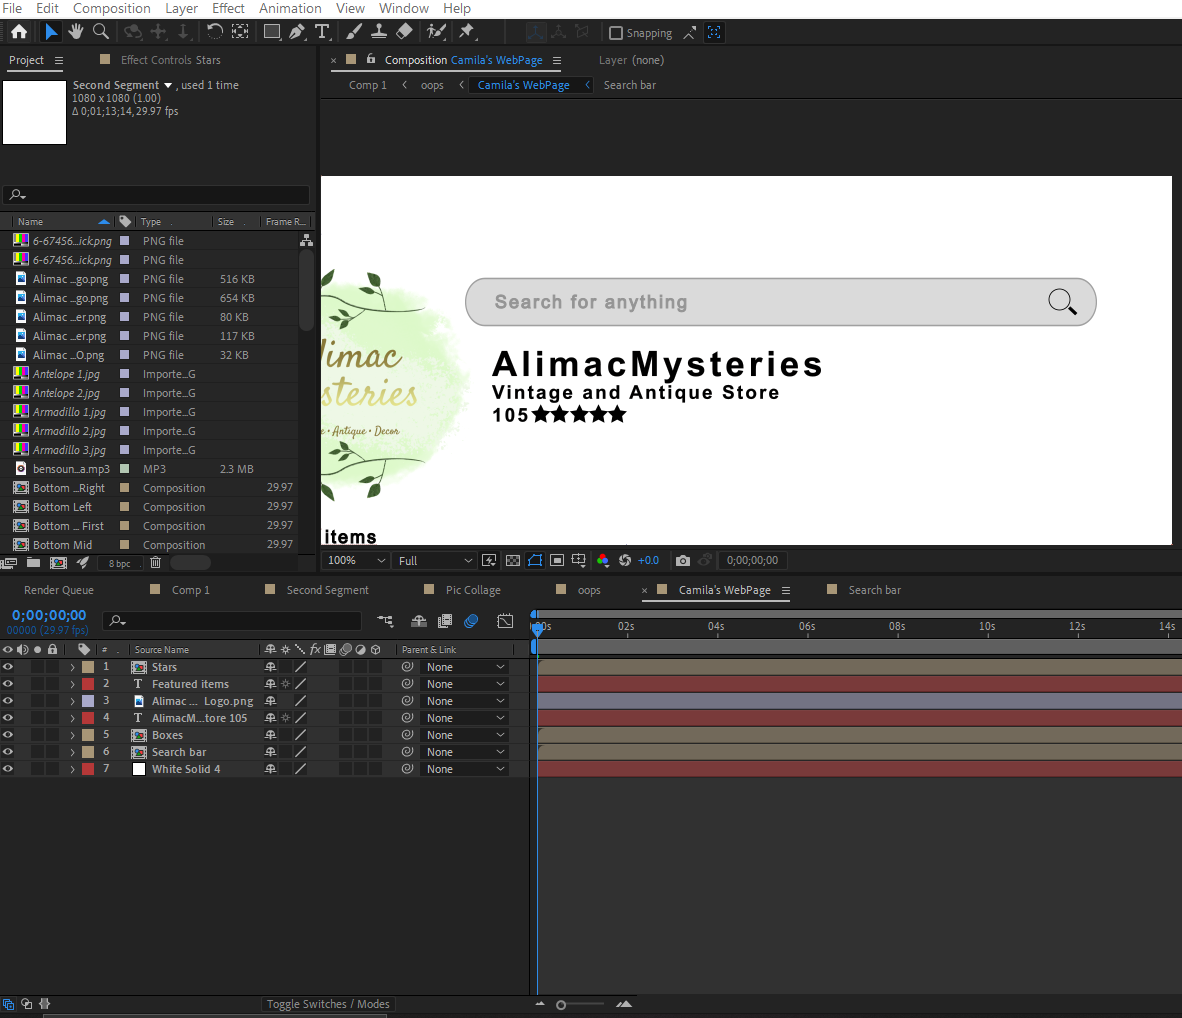Select the Eraser tool
The height and width of the screenshot is (1018, 1182).
[404, 32]
